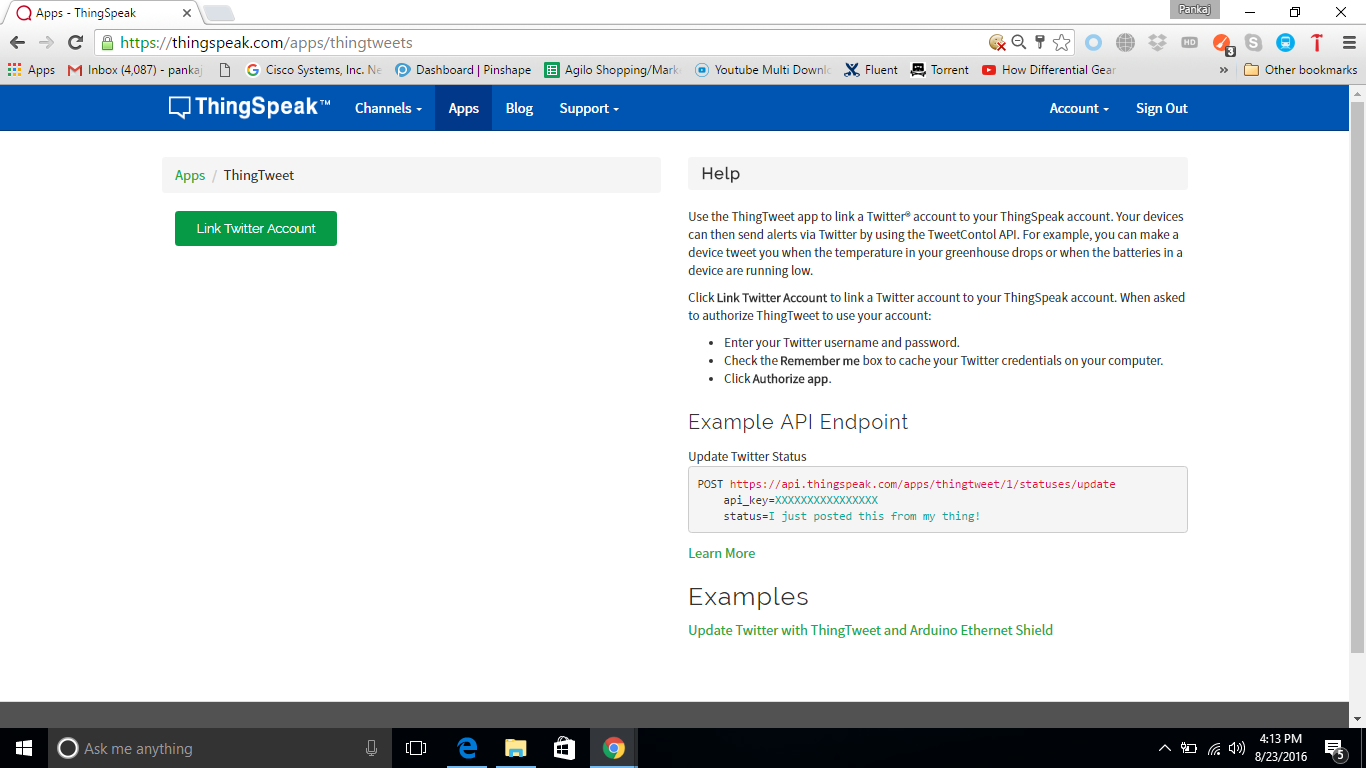Screen dimensions: 1366x768
Task: Click the green padlock security icon
Action: coord(107,42)
